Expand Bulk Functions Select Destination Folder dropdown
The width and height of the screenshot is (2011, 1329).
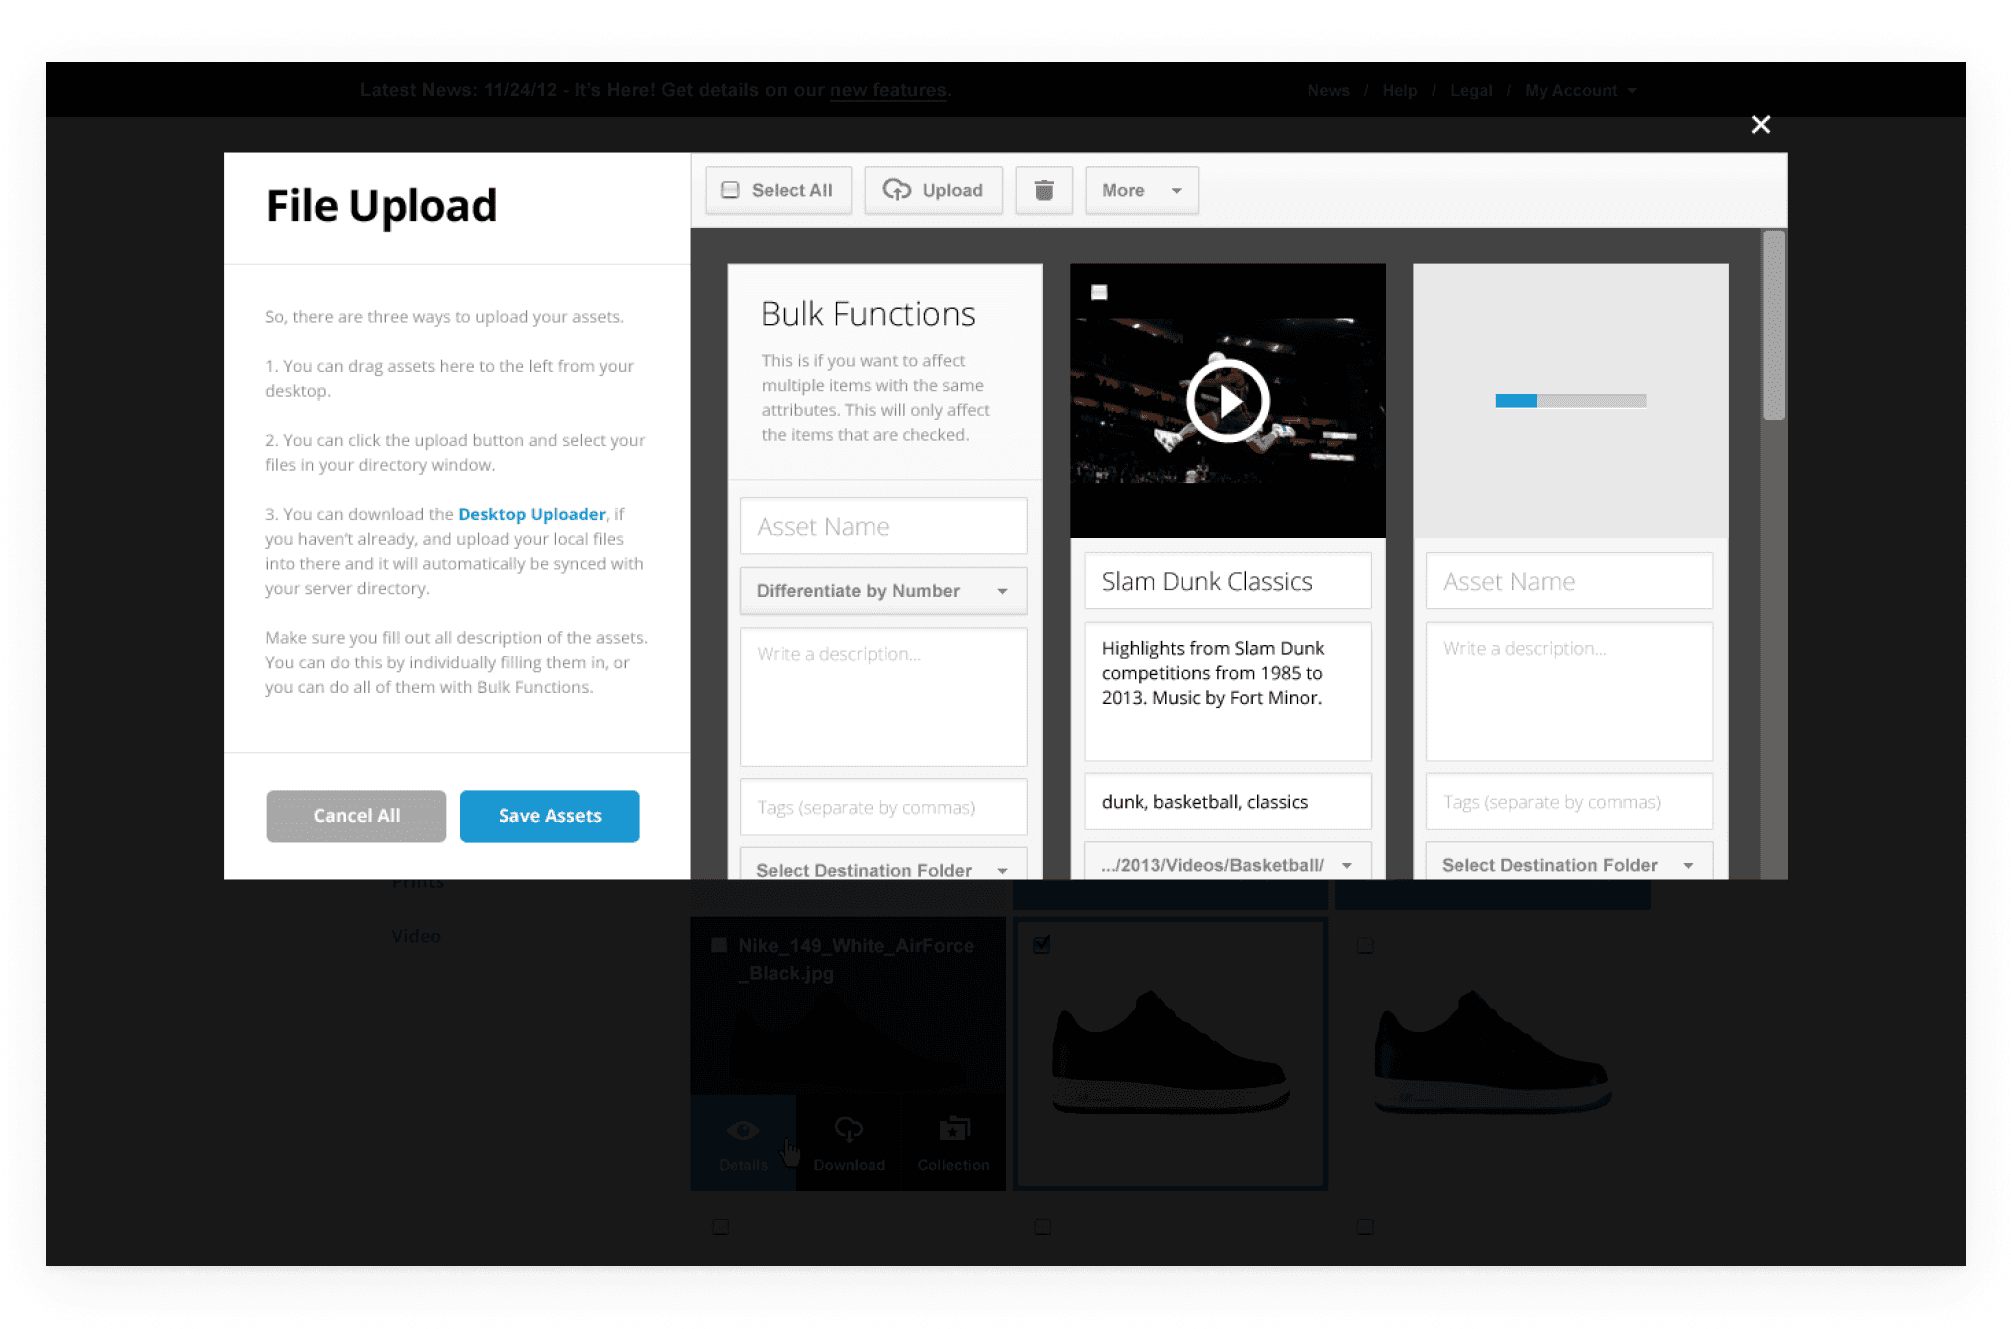(883, 864)
